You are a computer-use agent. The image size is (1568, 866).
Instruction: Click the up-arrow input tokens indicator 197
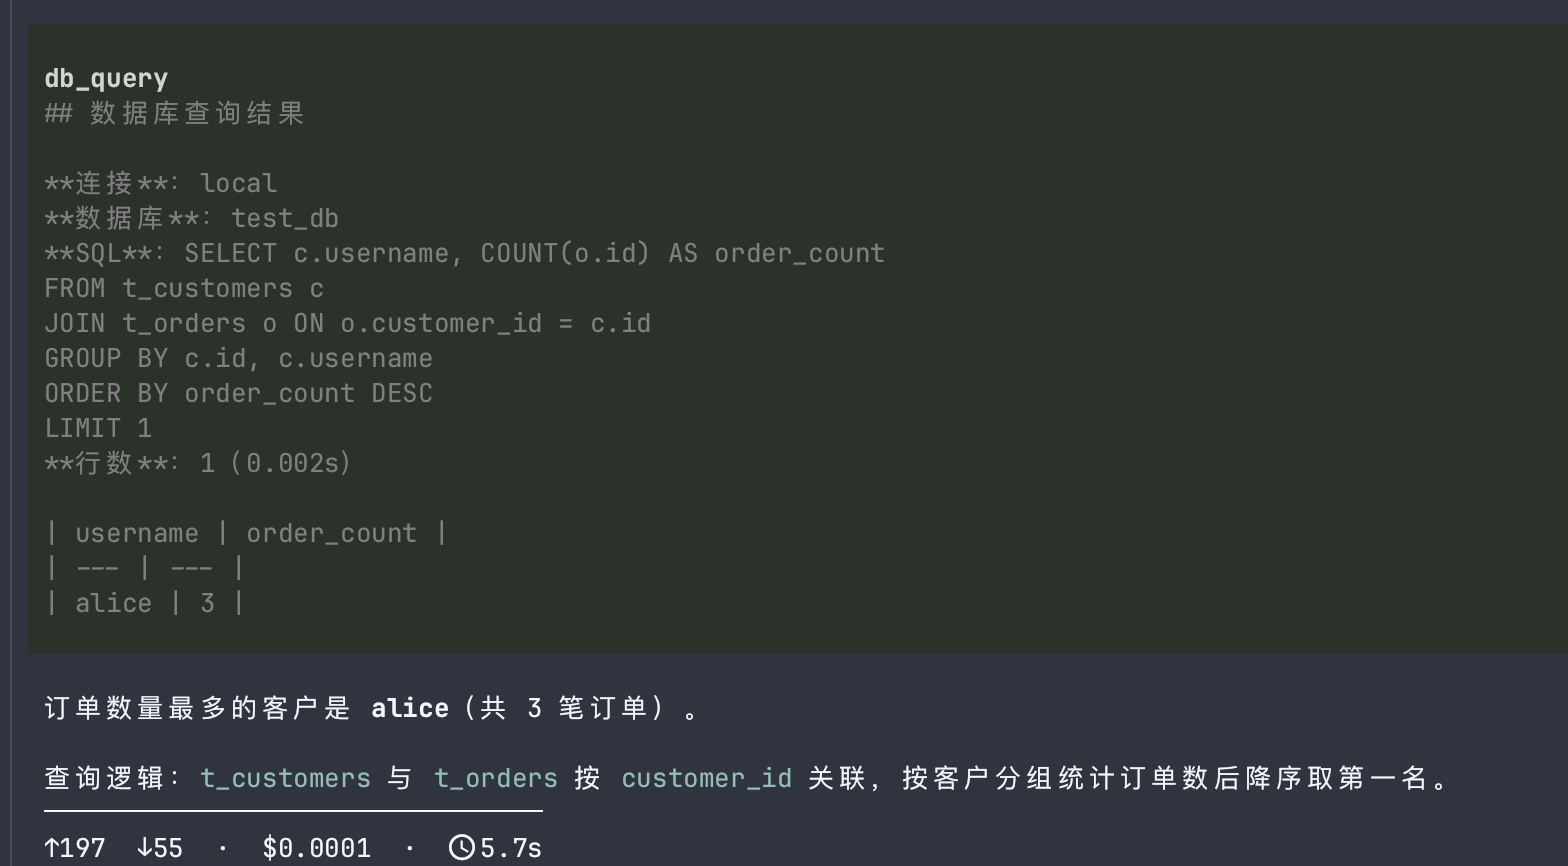coord(75,848)
